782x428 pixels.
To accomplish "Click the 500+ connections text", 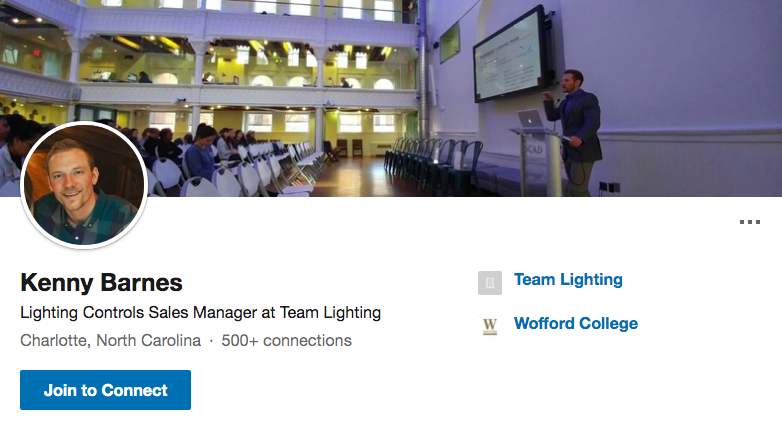I will [x=286, y=340].
